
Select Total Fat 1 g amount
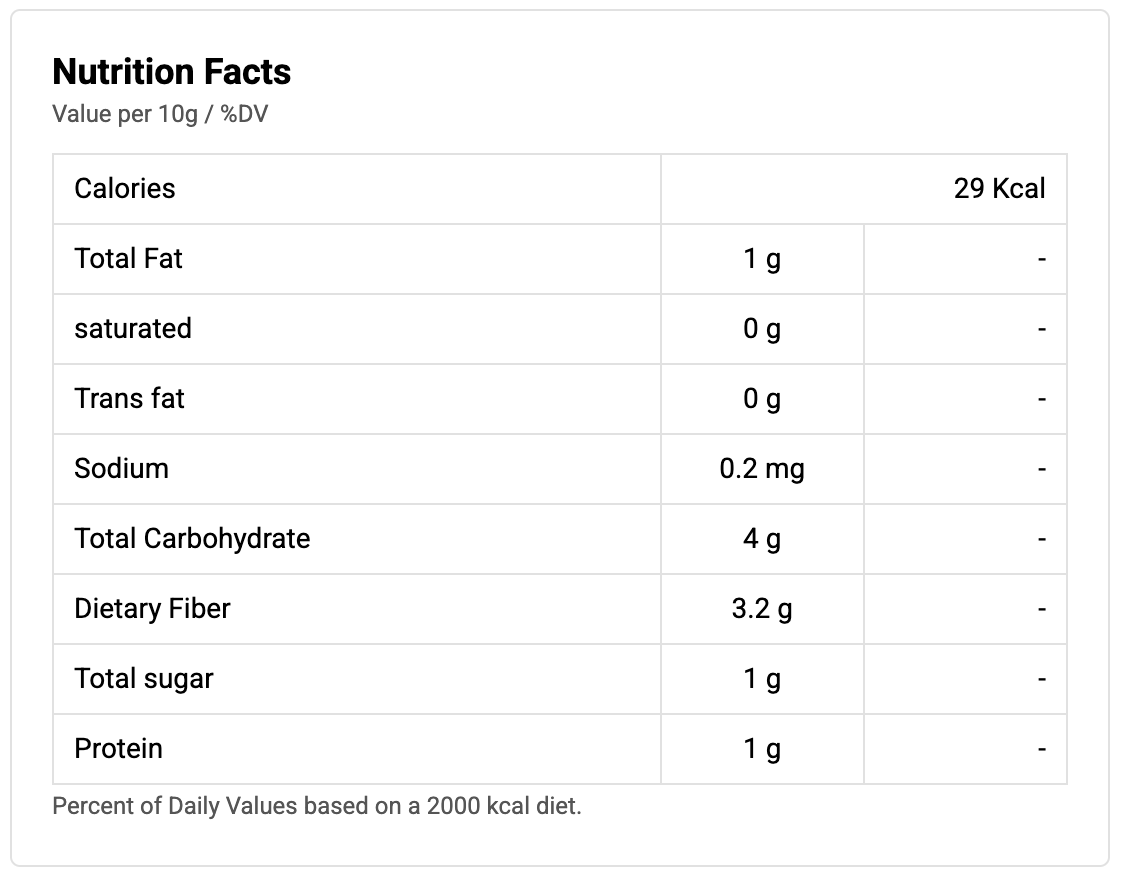coord(762,259)
